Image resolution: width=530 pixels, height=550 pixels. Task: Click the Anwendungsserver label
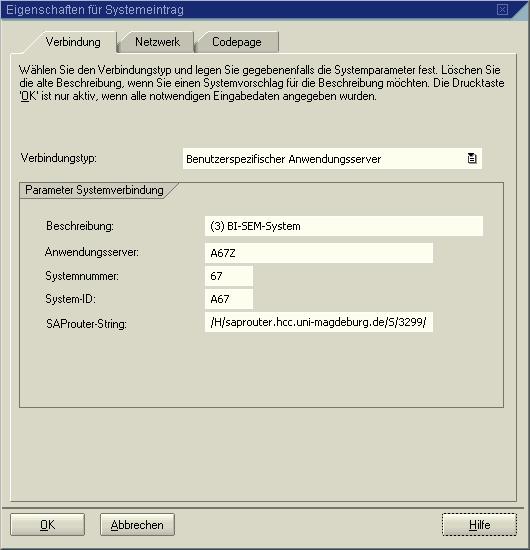pos(92,252)
